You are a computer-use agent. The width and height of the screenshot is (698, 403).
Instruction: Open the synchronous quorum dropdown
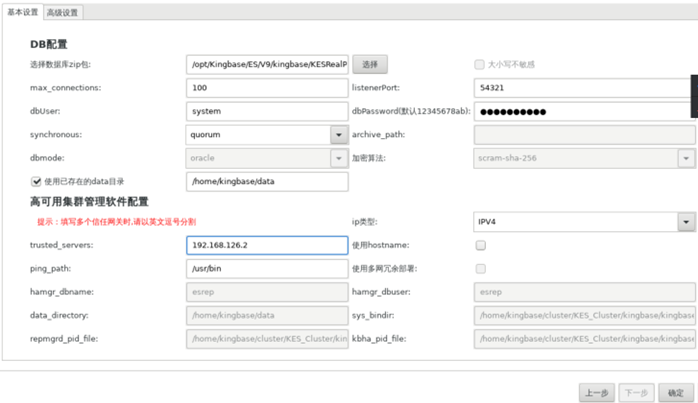339,134
